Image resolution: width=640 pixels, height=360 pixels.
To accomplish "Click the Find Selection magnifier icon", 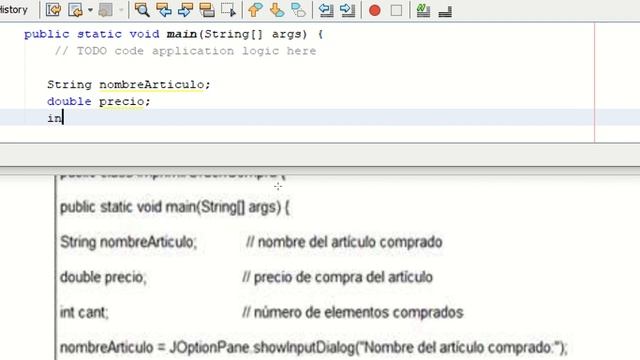I will (142, 10).
